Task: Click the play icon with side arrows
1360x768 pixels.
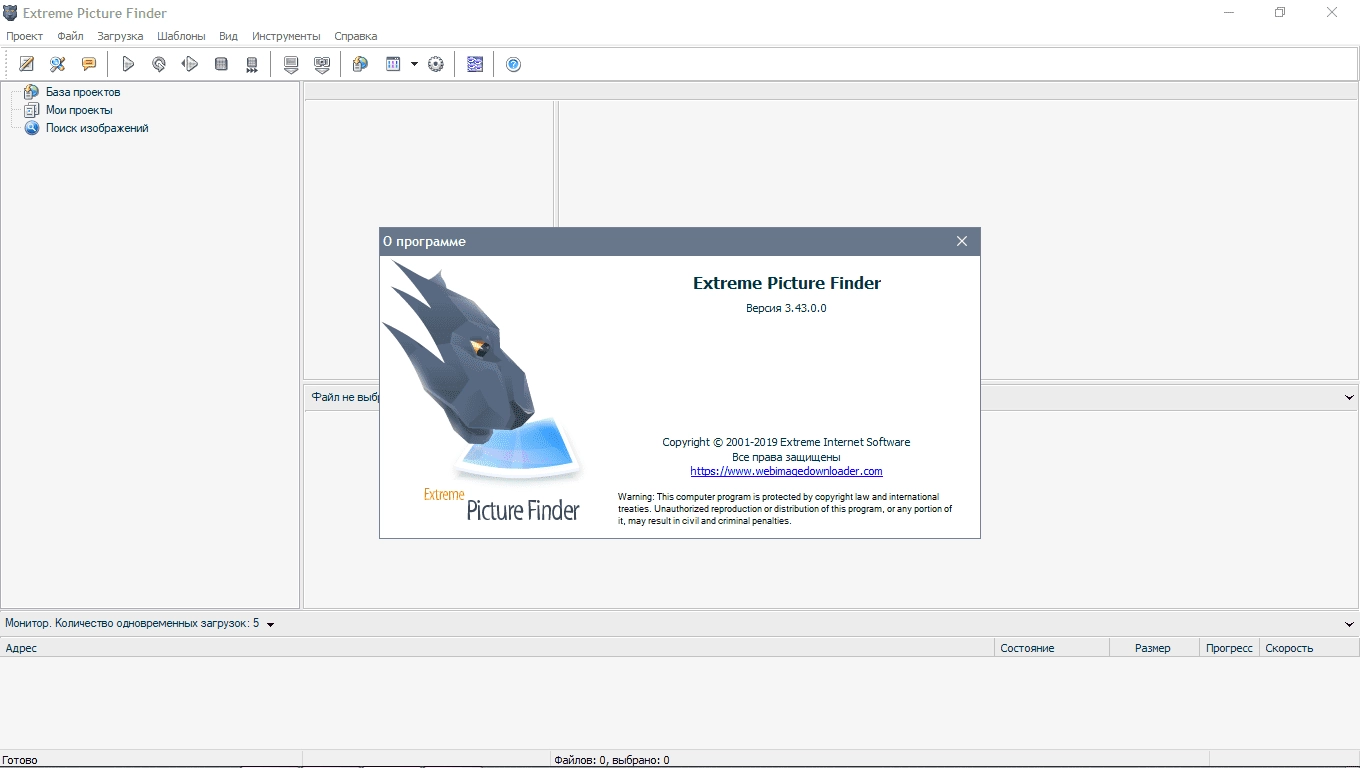Action: pos(190,64)
